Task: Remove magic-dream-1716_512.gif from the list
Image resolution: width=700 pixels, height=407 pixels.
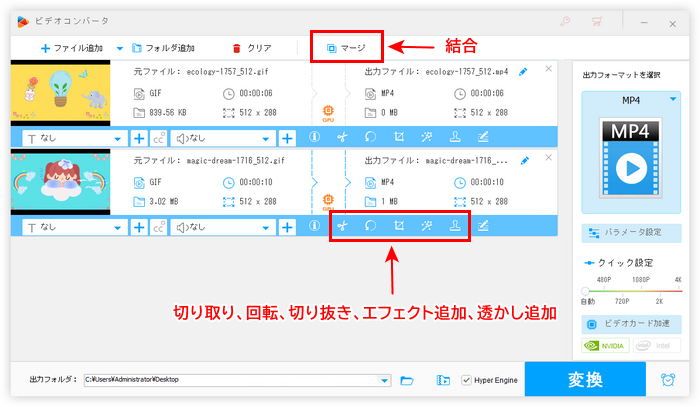Action: tap(549, 158)
